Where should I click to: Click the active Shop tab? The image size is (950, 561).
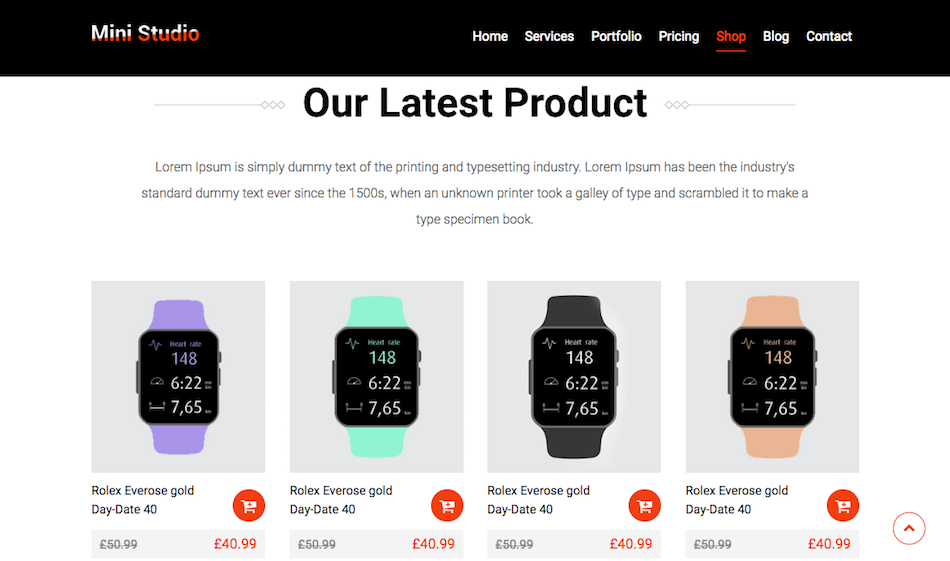point(731,36)
